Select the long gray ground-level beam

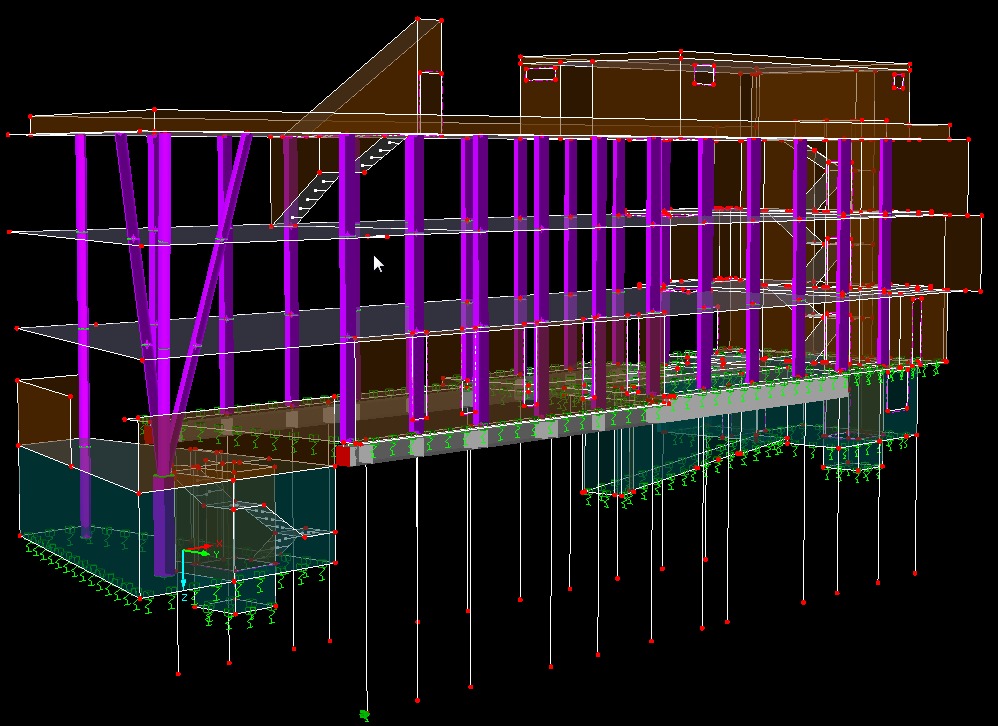(x=600, y=420)
